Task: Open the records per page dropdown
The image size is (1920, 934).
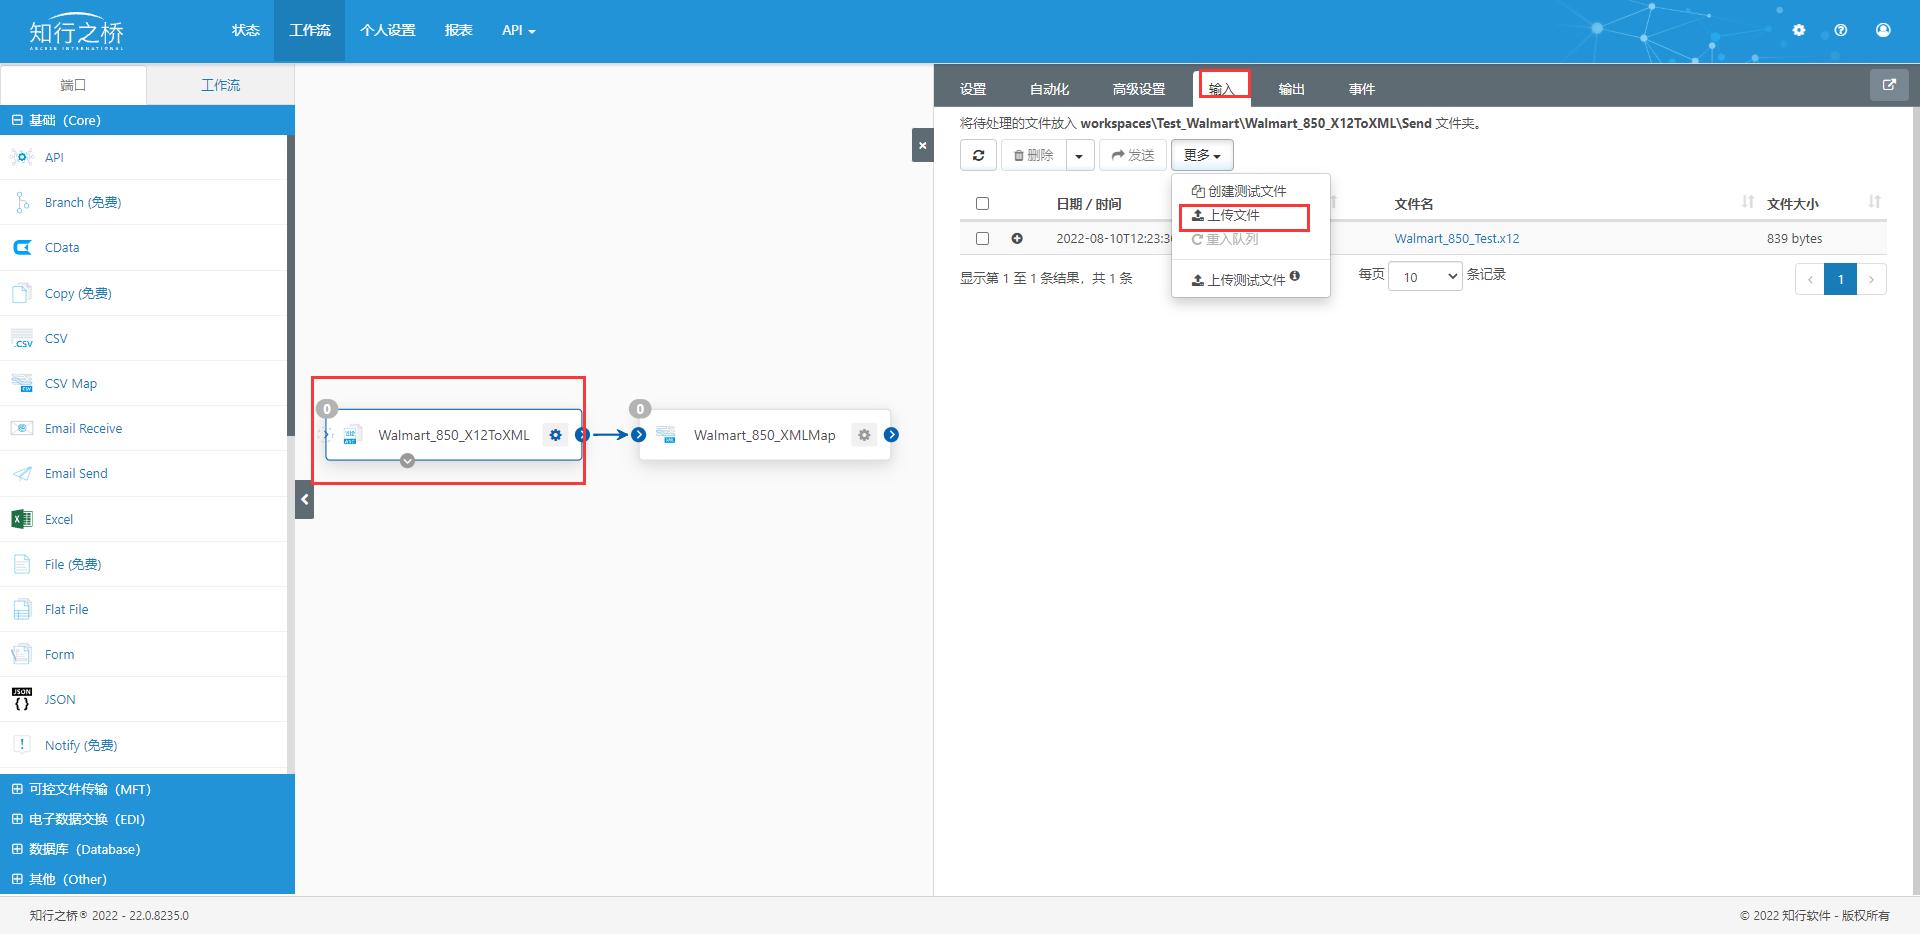Action: pos(1425,277)
